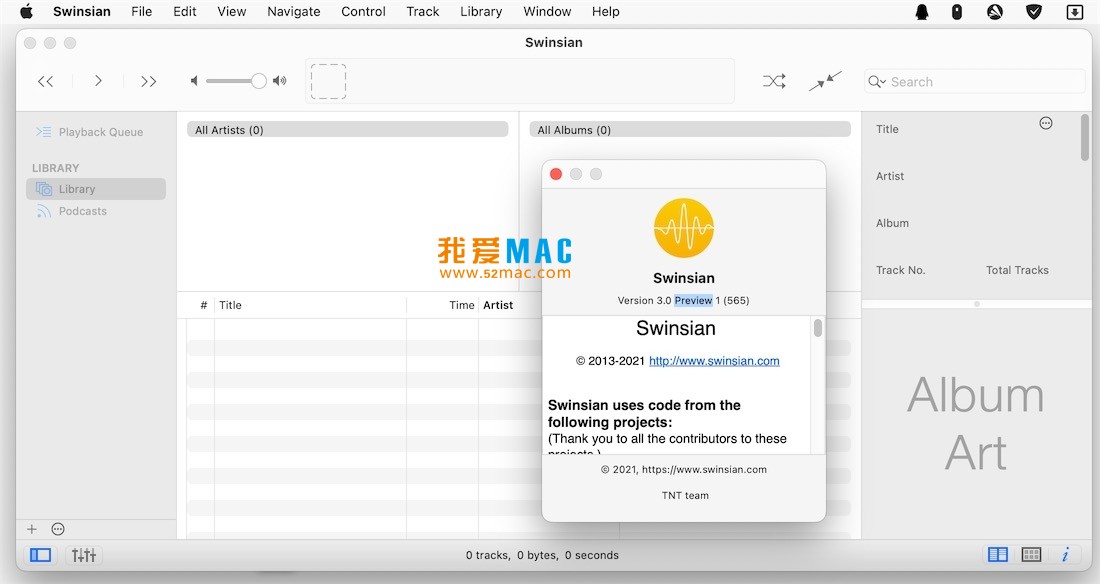Viewport: 1100px width, 584px height.
Task: Open the inspector options ellipsis menu
Action: [x=1046, y=124]
